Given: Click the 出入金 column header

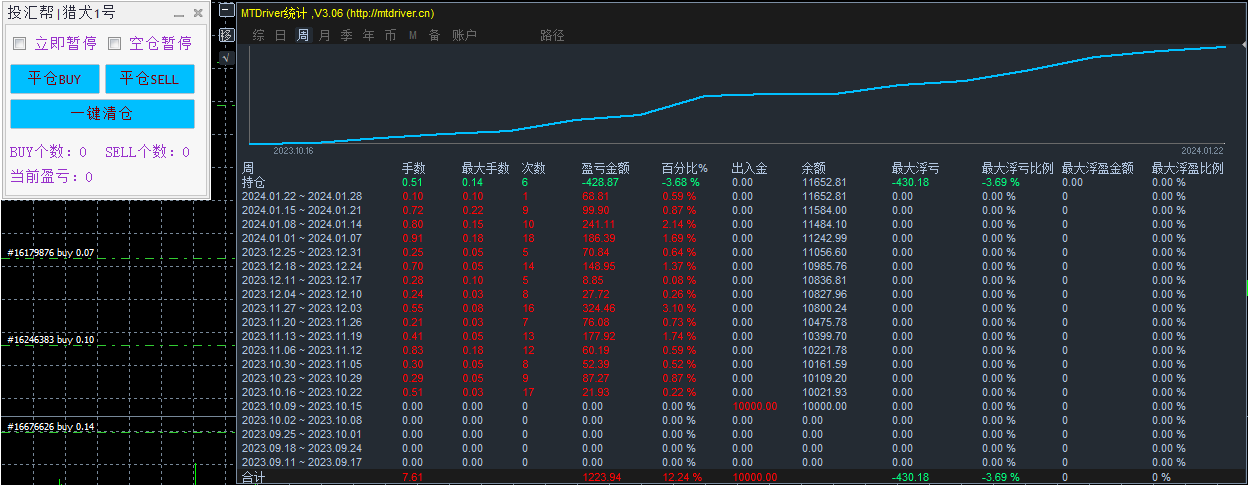Looking at the screenshot, I should pyautogui.click(x=749, y=168).
